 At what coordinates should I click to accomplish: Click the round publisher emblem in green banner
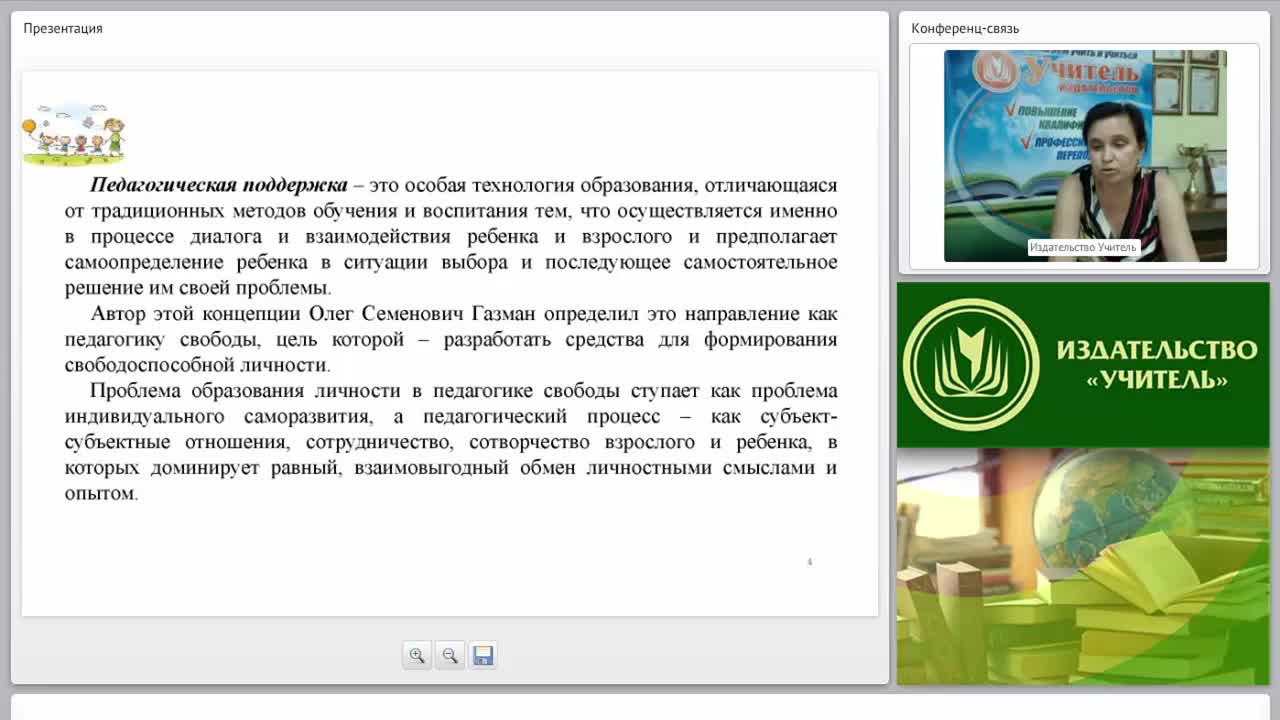point(970,364)
